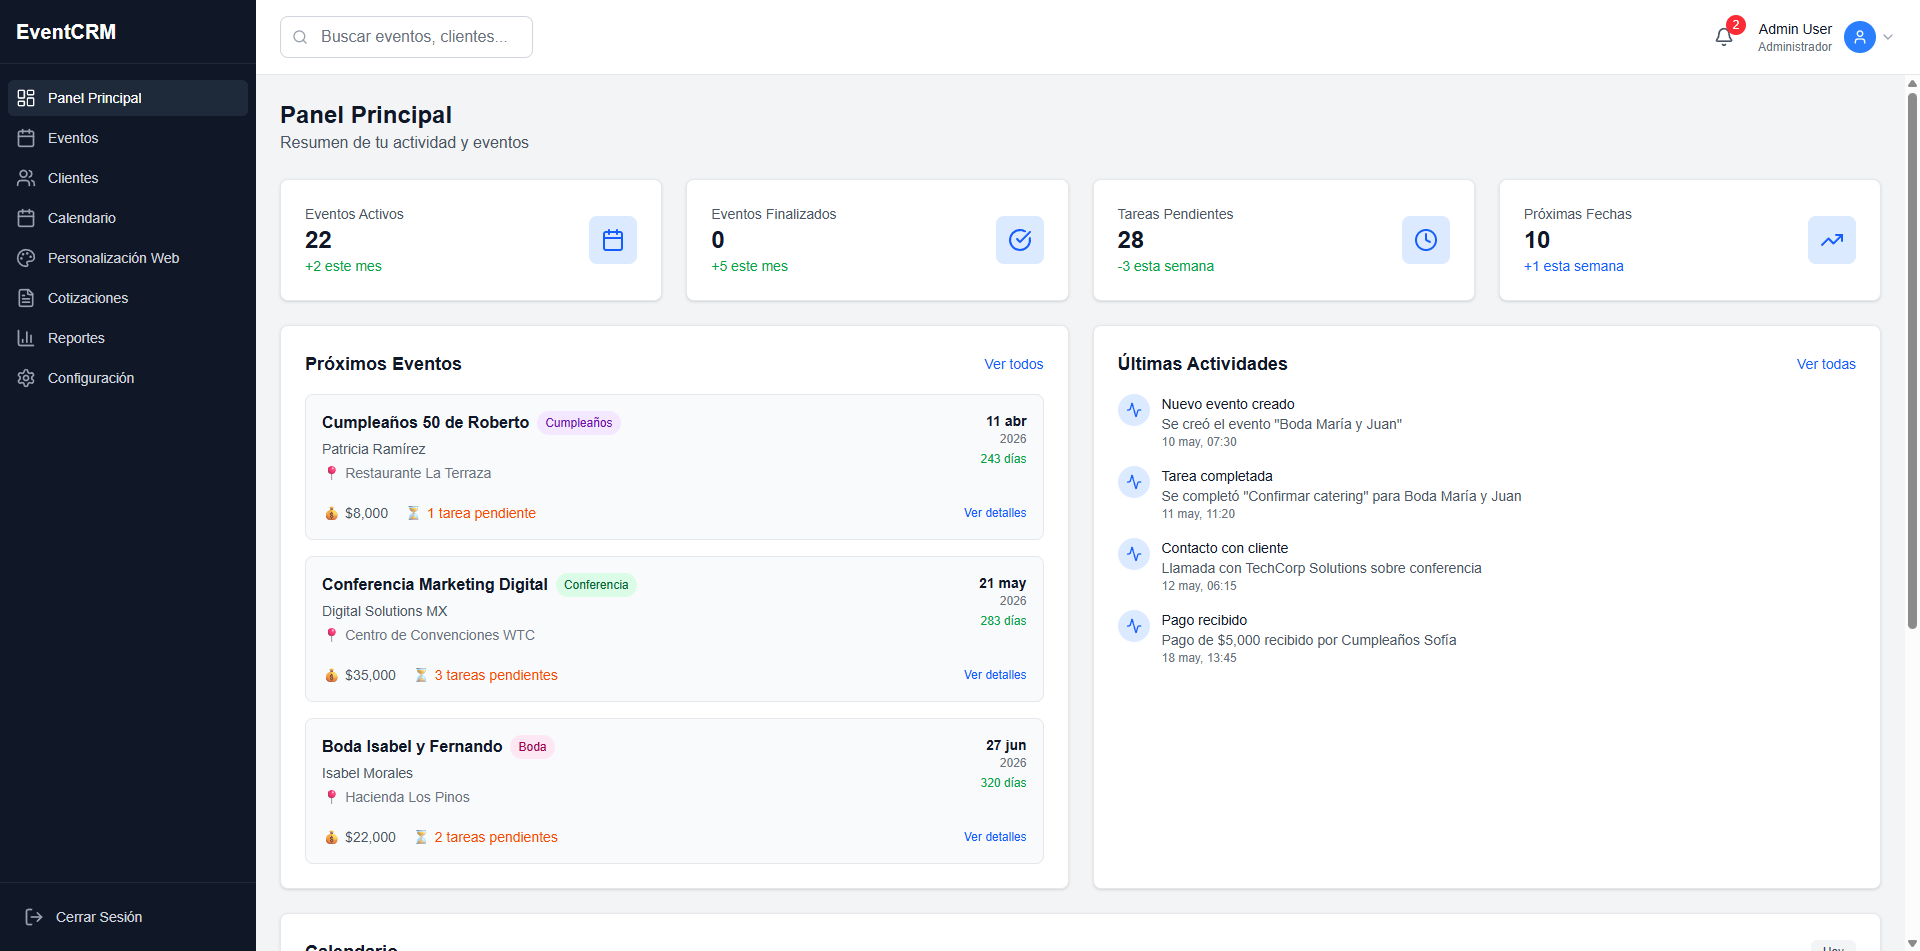Click the notifications bell icon

coord(1723,37)
